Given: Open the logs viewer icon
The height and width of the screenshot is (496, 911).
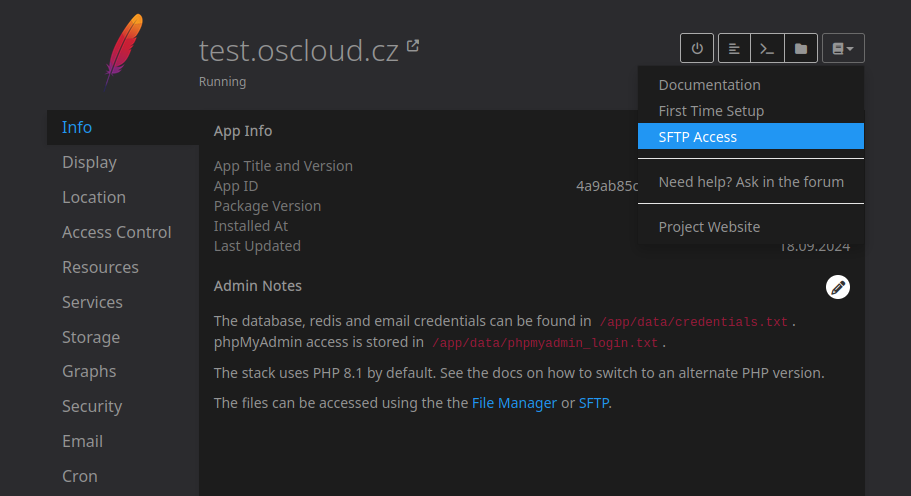Looking at the screenshot, I should (x=734, y=48).
